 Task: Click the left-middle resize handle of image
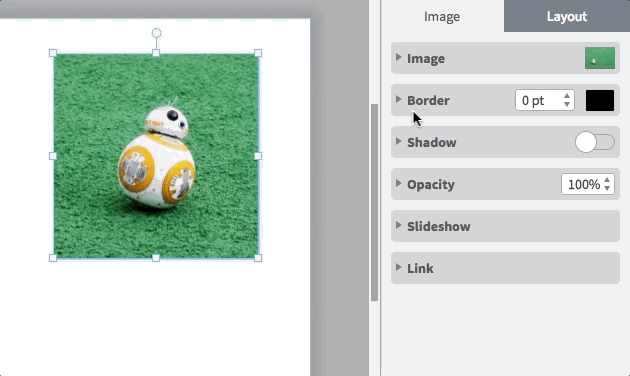tap(53, 156)
